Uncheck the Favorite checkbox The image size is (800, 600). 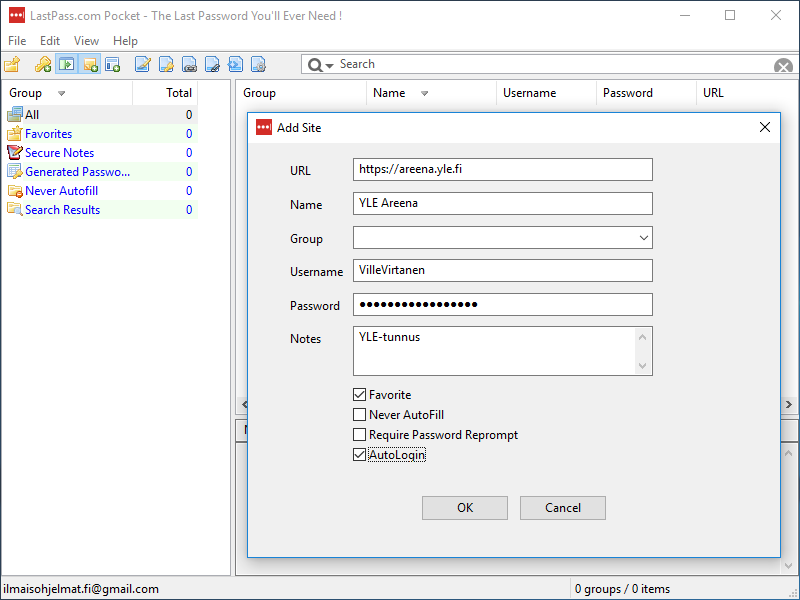[359, 394]
